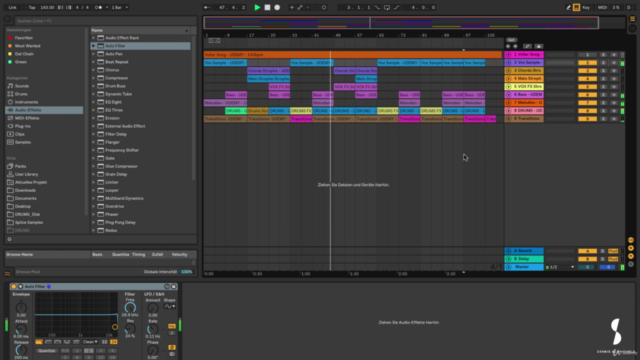Toggle the computer MIDI keyboard icon
Image resolution: width=640 pixels, height=360 pixels.
click(576, 7)
